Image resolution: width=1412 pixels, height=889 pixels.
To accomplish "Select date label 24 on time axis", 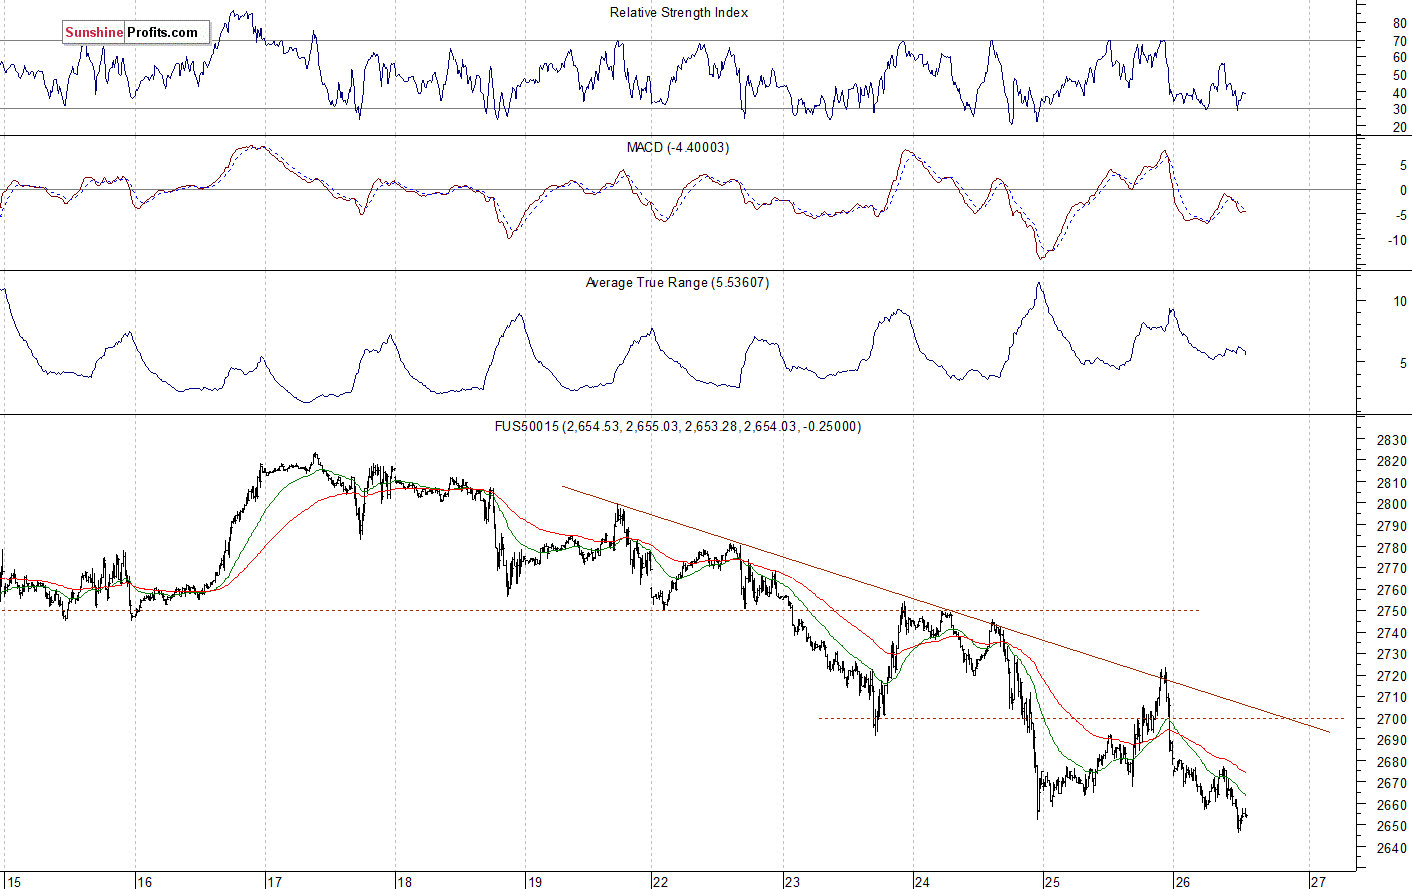I will click(x=922, y=882).
